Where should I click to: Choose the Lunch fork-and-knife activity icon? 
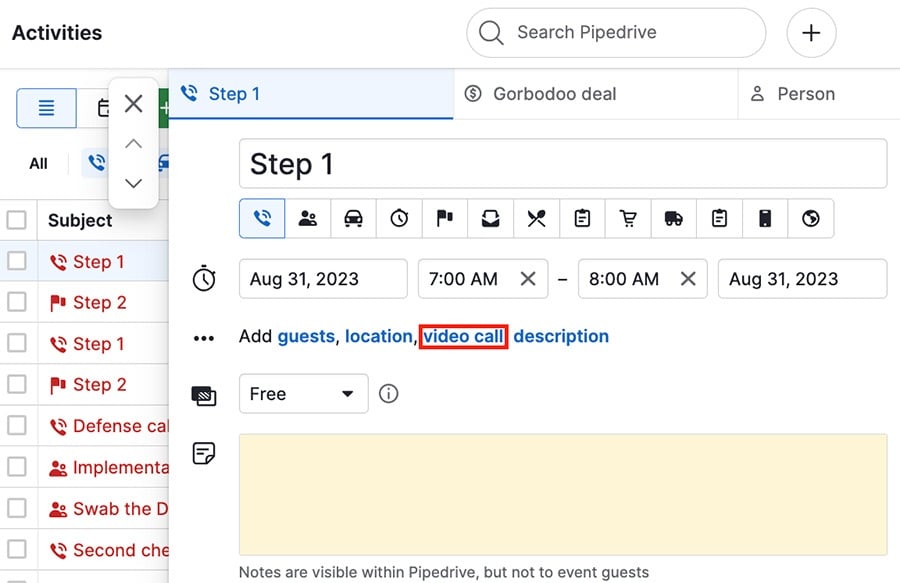click(536, 218)
